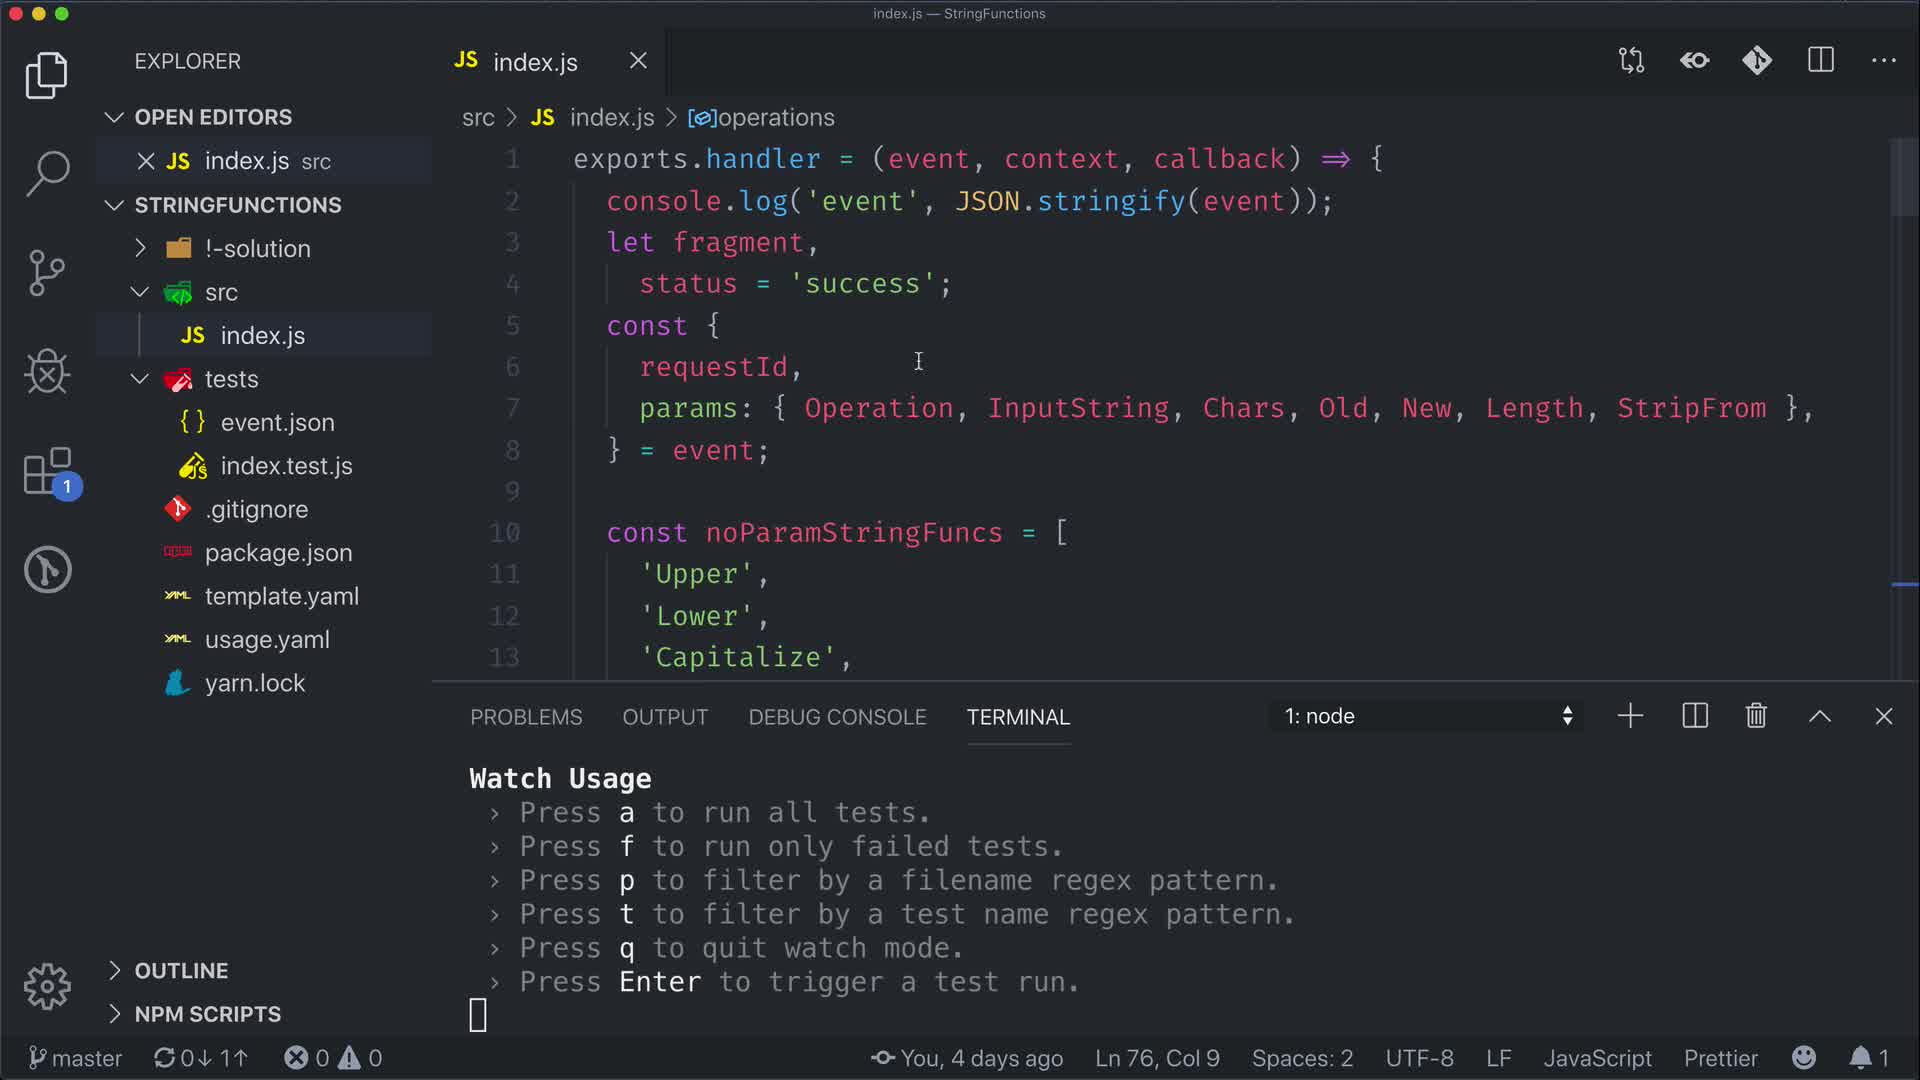Viewport: 1920px width, 1080px height.
Task: Click the Manage gear icon
Action: pos(47,987)
